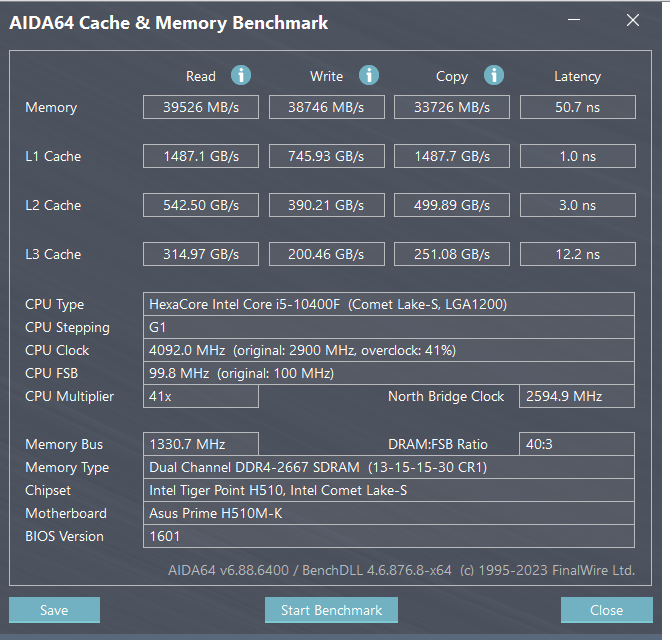Click the CPU Clock label

57,351
